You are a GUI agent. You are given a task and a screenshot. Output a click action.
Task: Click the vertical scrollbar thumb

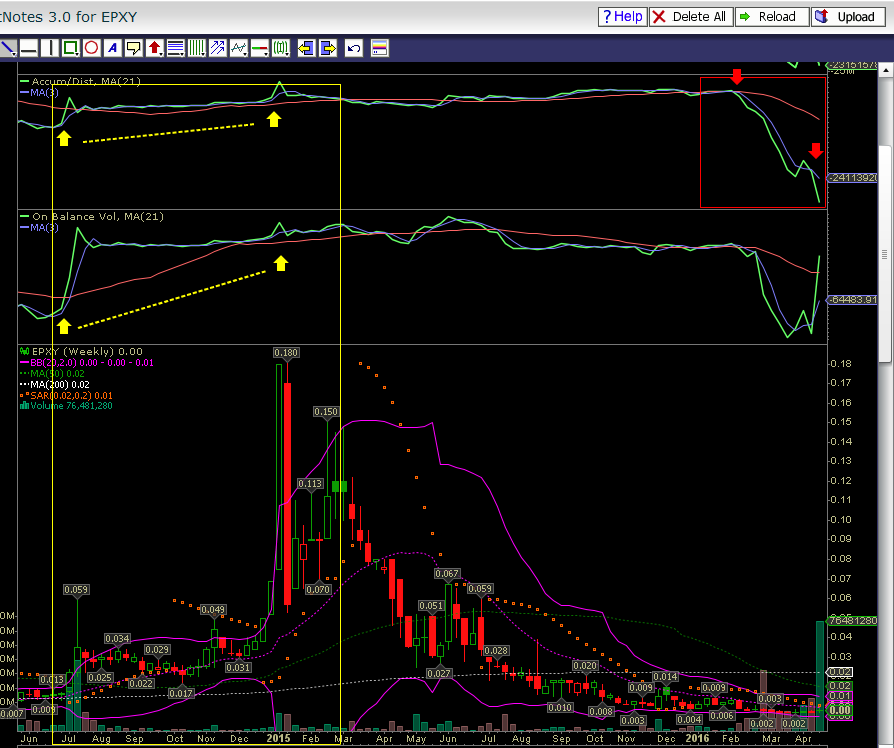(885, 254)
